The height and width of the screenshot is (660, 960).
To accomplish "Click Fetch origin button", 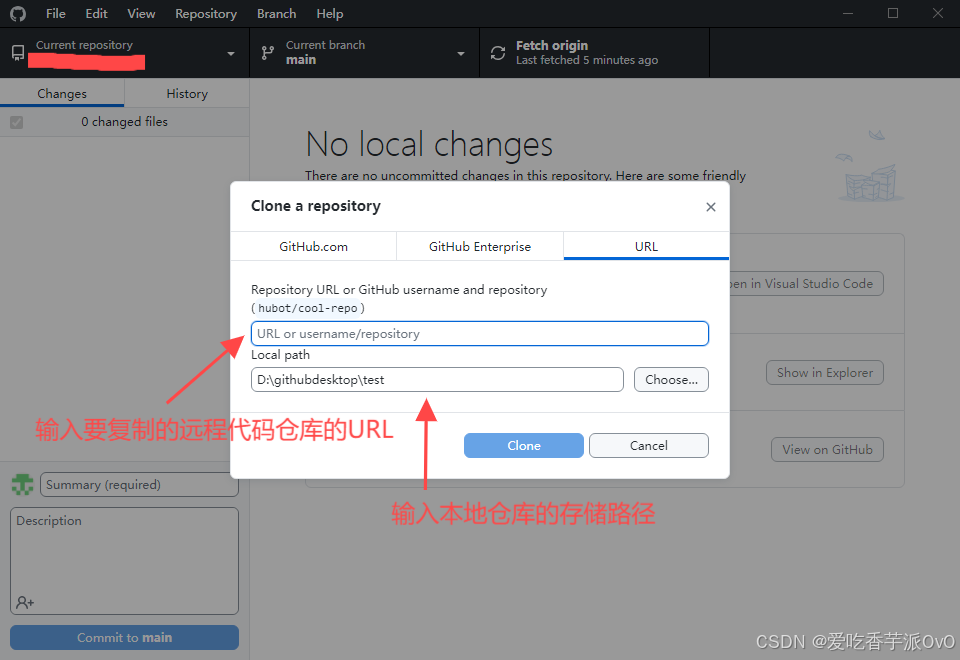I will [x=594, y=53].
